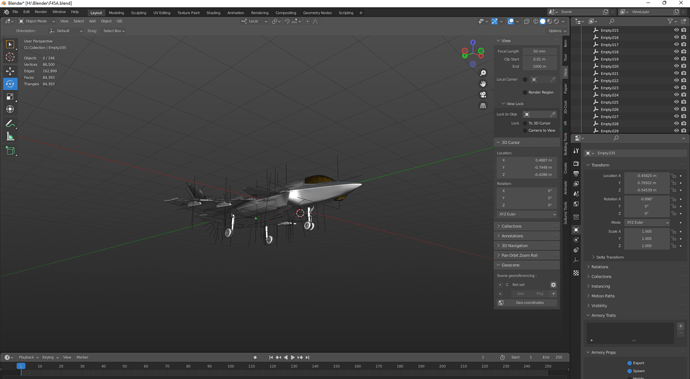Select the Scale tool
The image size is (690, 379).
(x=10, y=96)
